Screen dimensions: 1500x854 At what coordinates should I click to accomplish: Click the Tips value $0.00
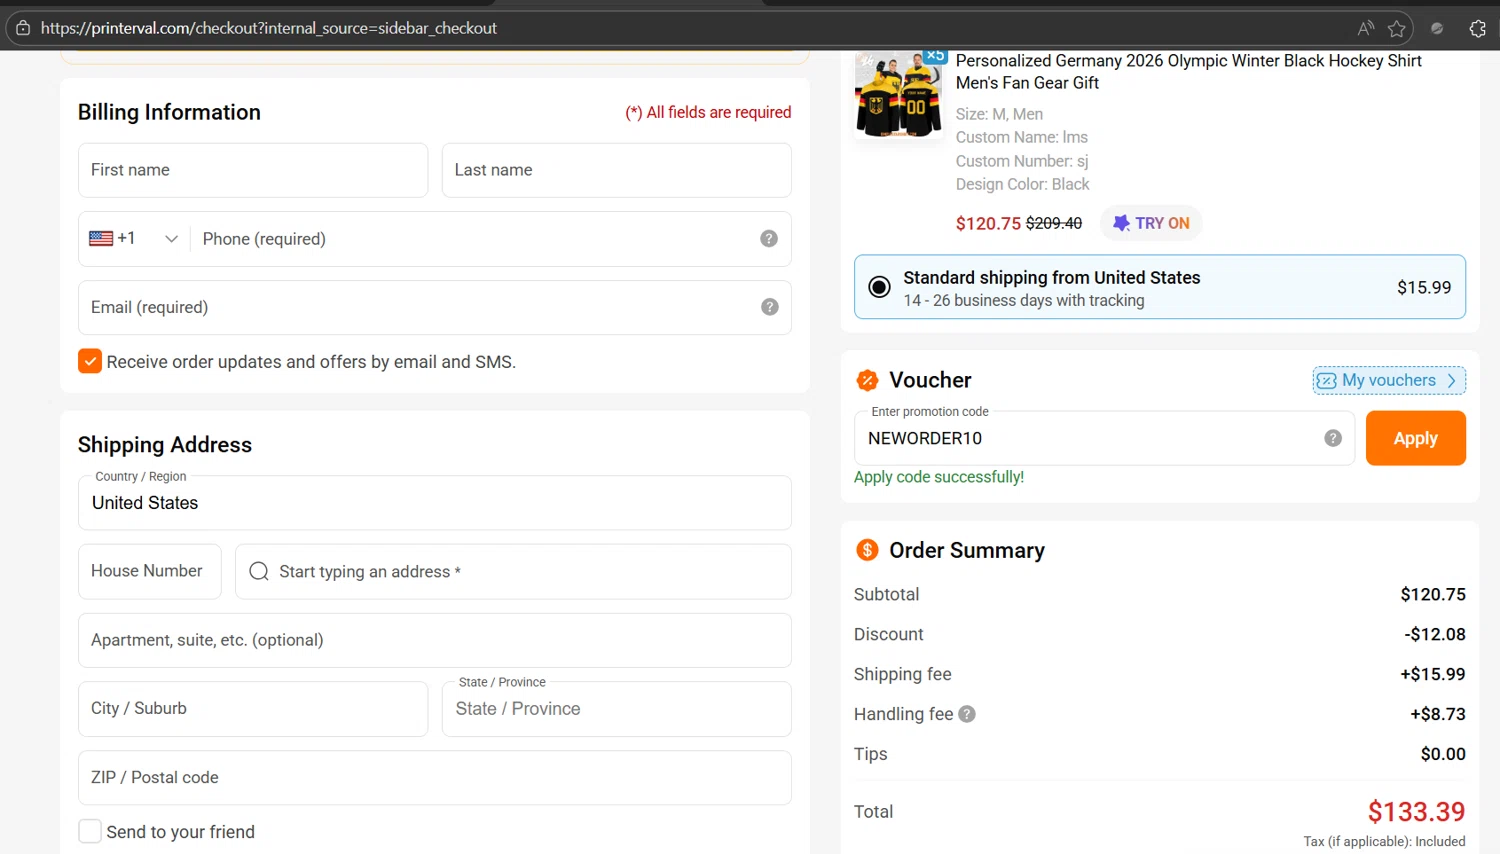[x=1443, y=754]
